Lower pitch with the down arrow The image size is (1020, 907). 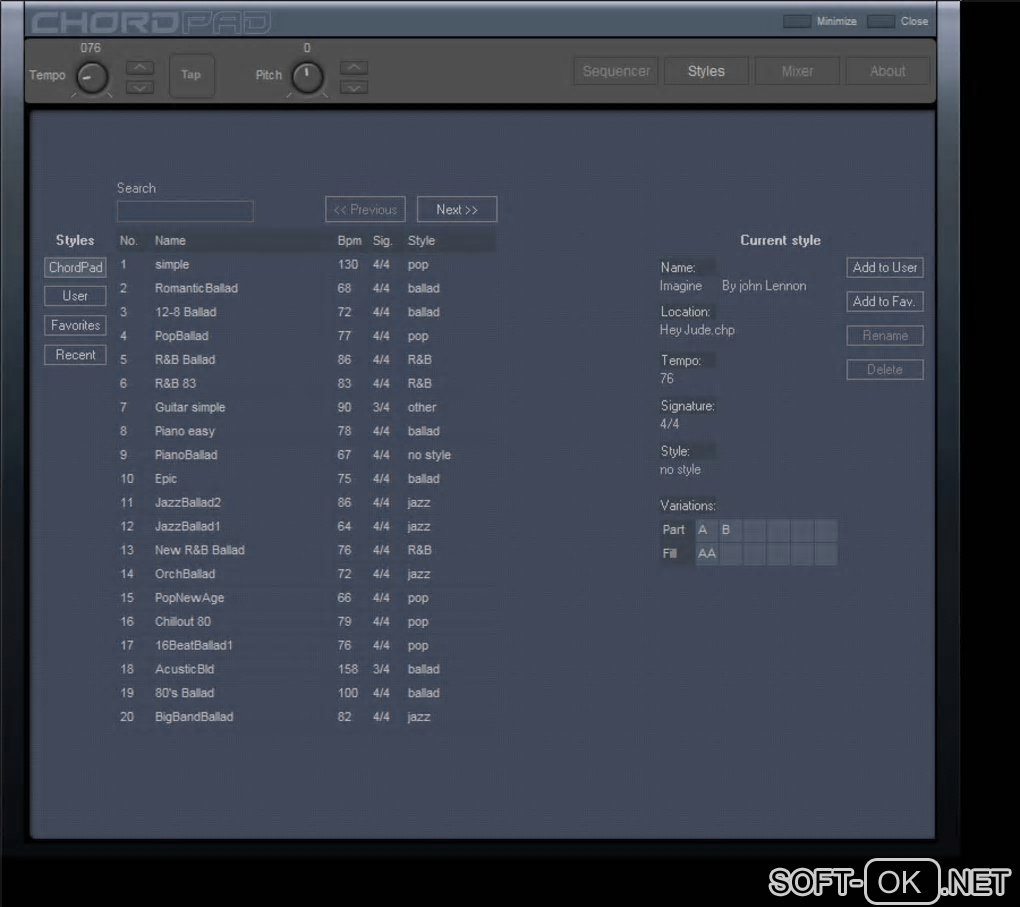(x=354, y=88)
